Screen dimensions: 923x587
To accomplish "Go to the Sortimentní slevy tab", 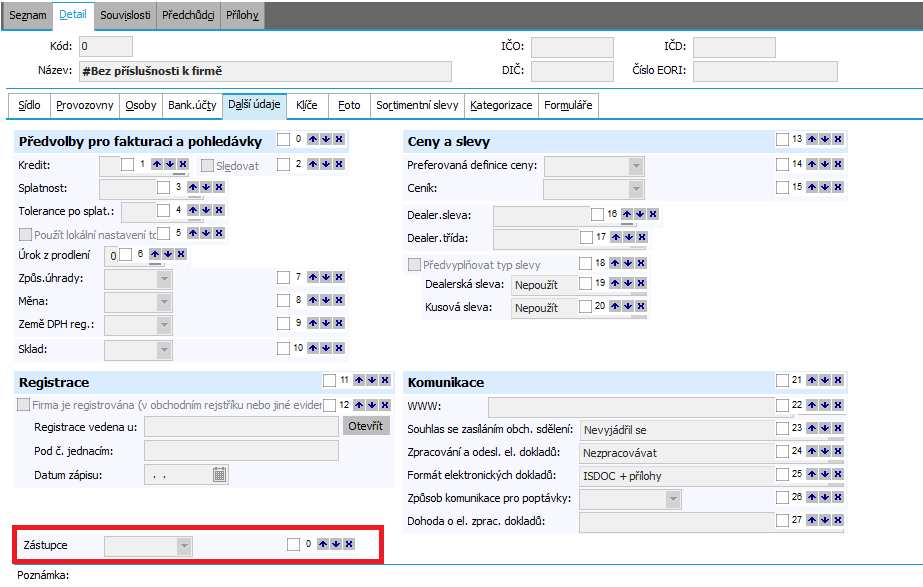I will pos(417,105).
